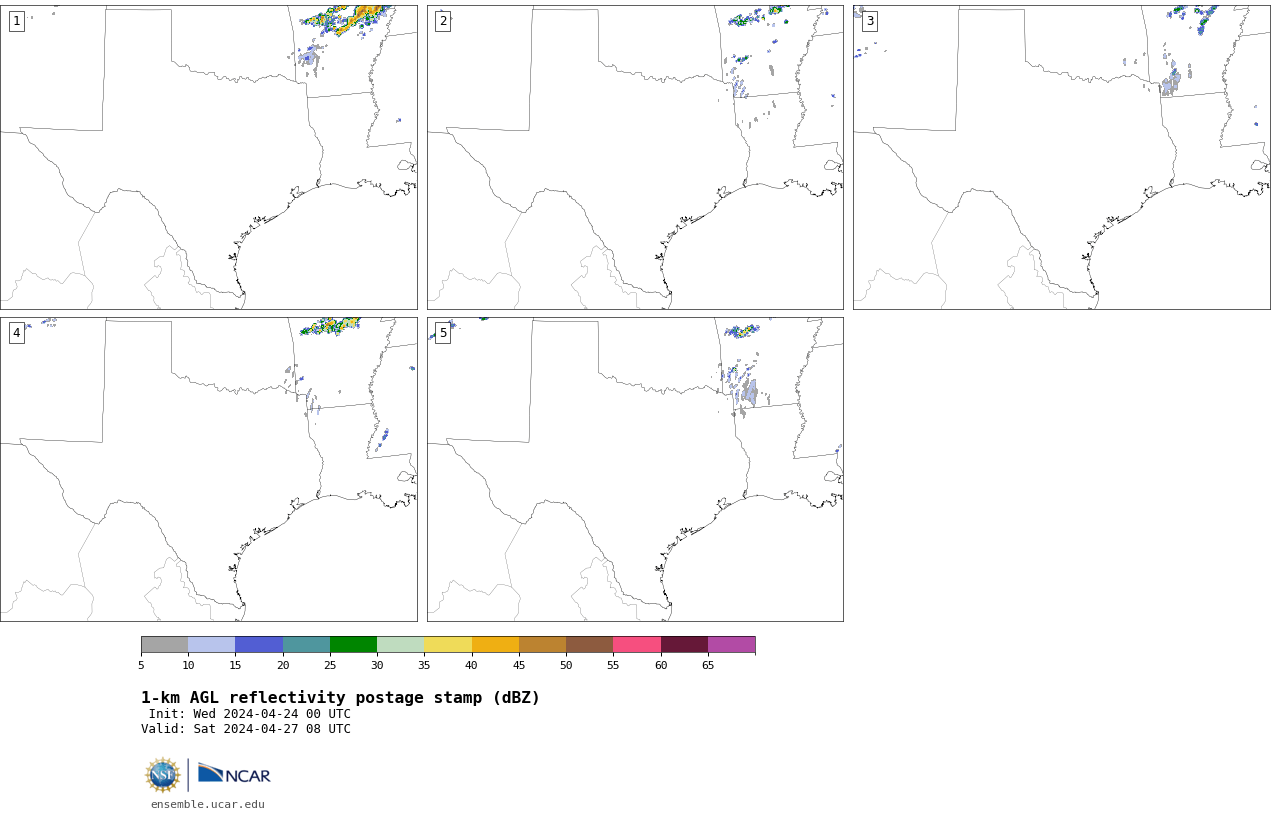This screenshot has height=815, width=1280.
Task: Click the pink 55-60 dBZ swatch
Action: (x=637, y=644)
